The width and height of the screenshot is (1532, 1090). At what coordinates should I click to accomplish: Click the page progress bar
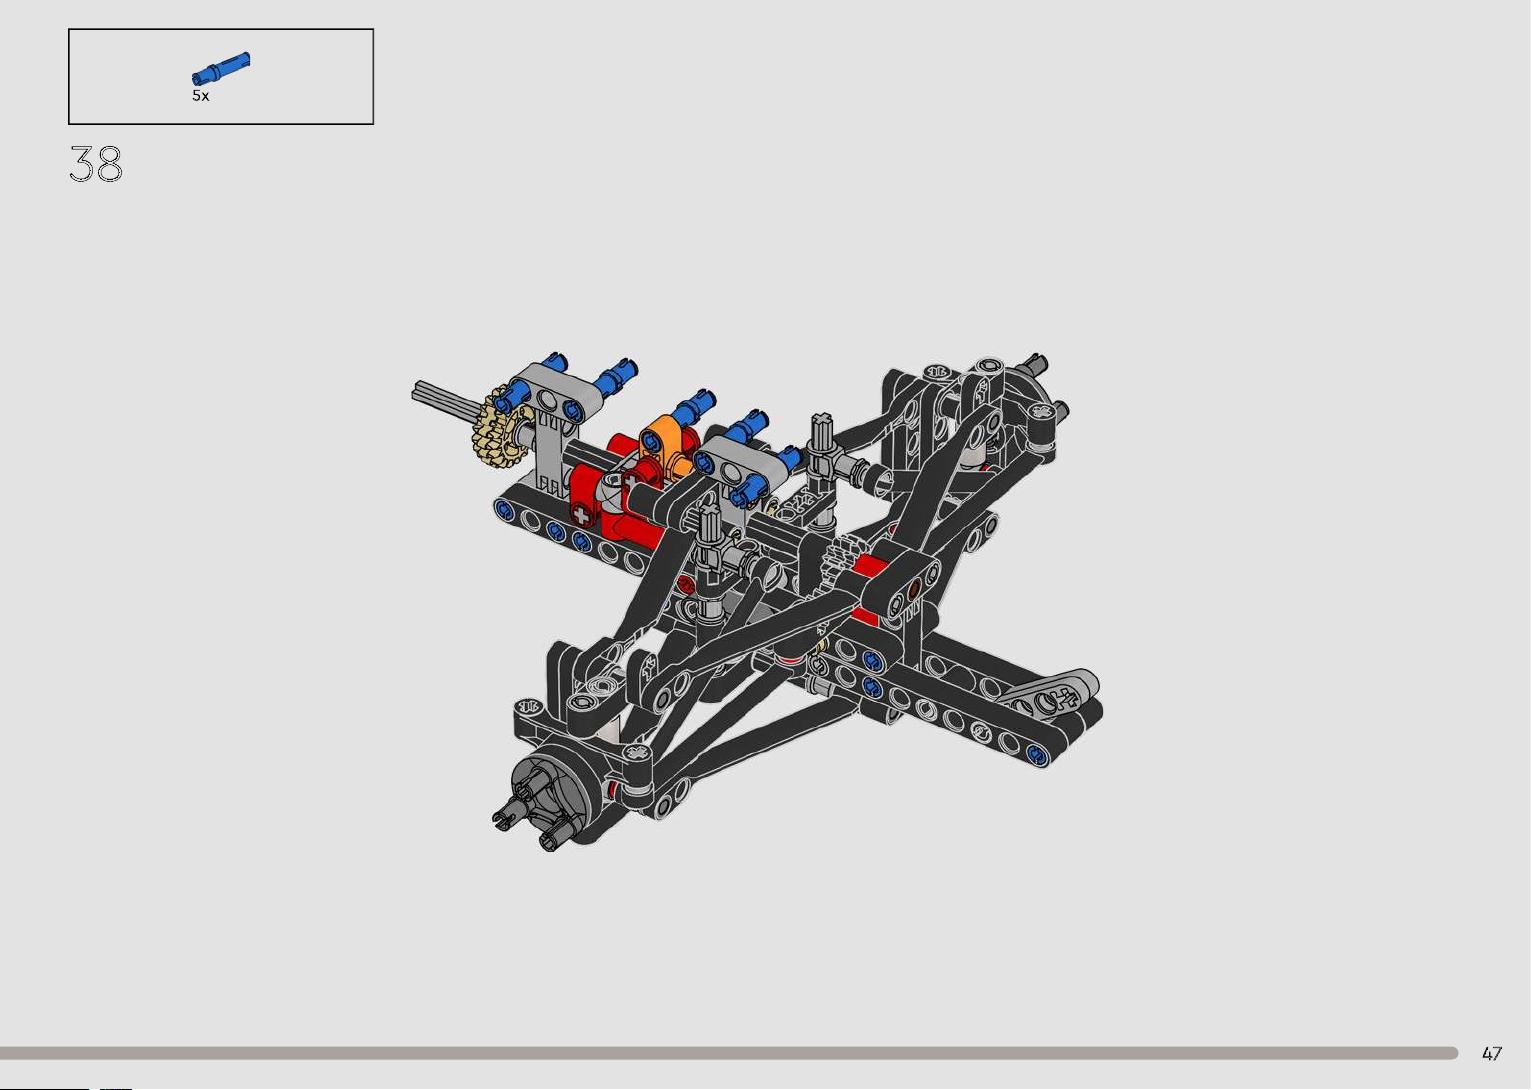729,1053
